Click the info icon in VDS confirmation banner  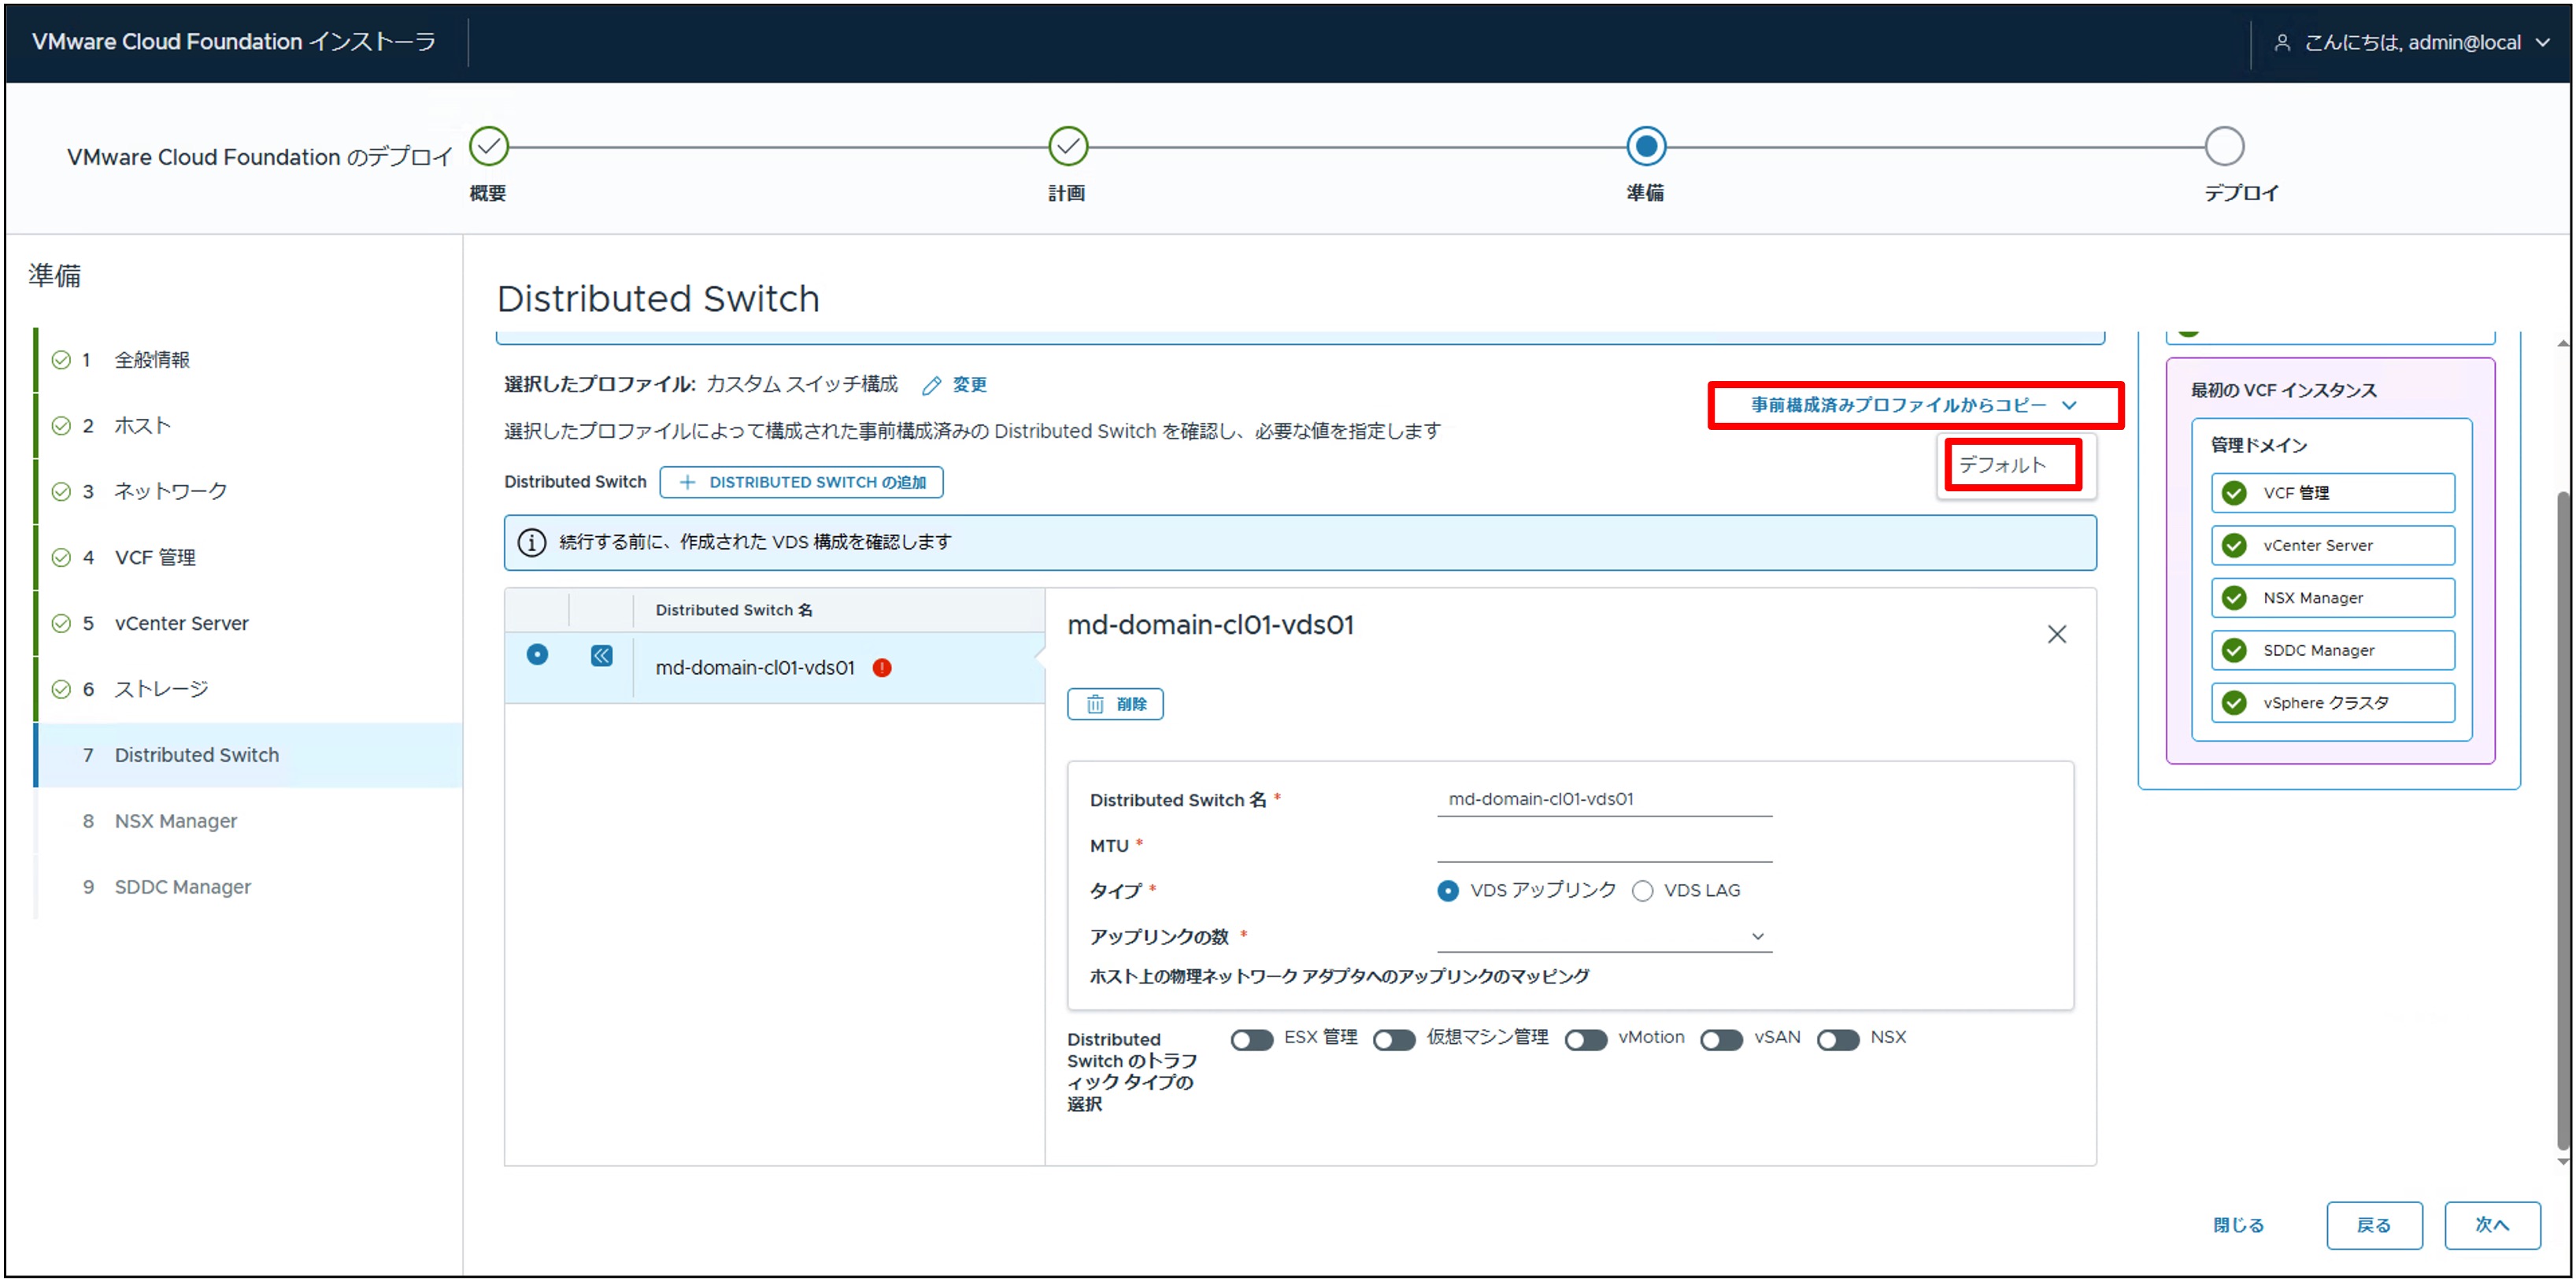point(532,543)
